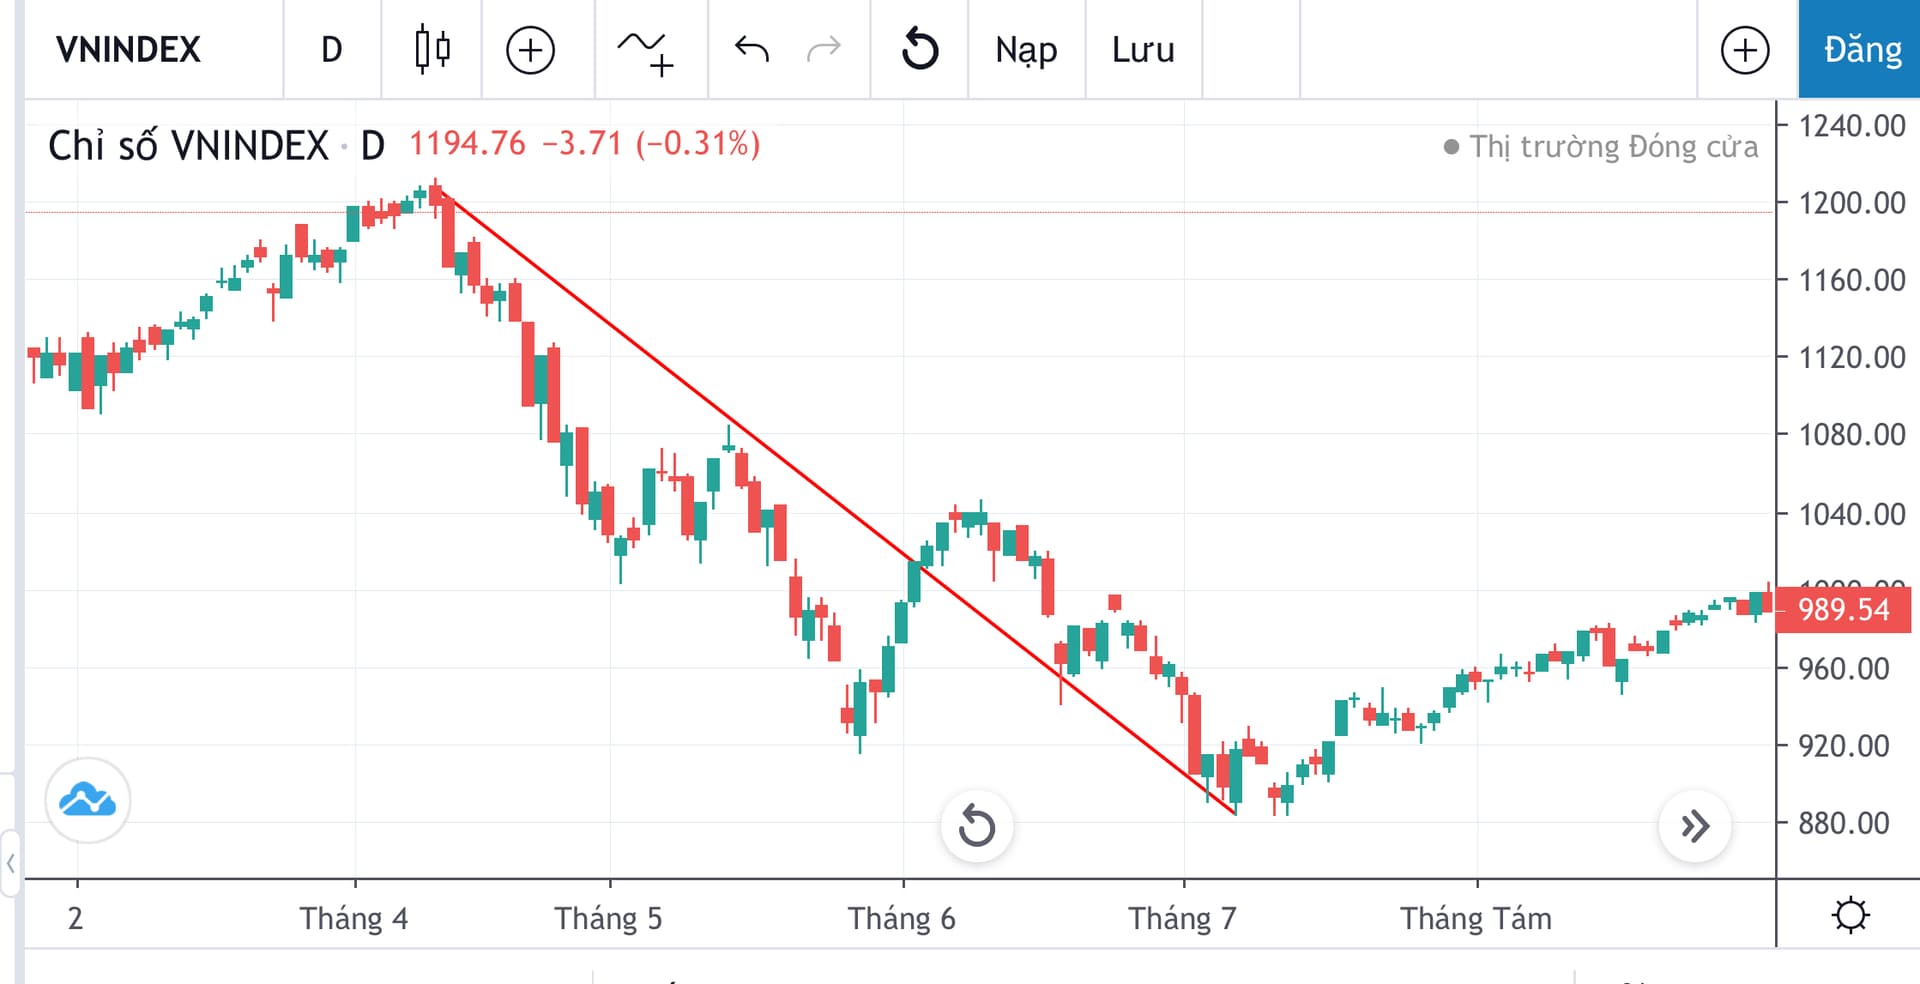Open chart settings gear icon
The width and height of the screenshot is (1920, 984).
tap(1850, 915)
